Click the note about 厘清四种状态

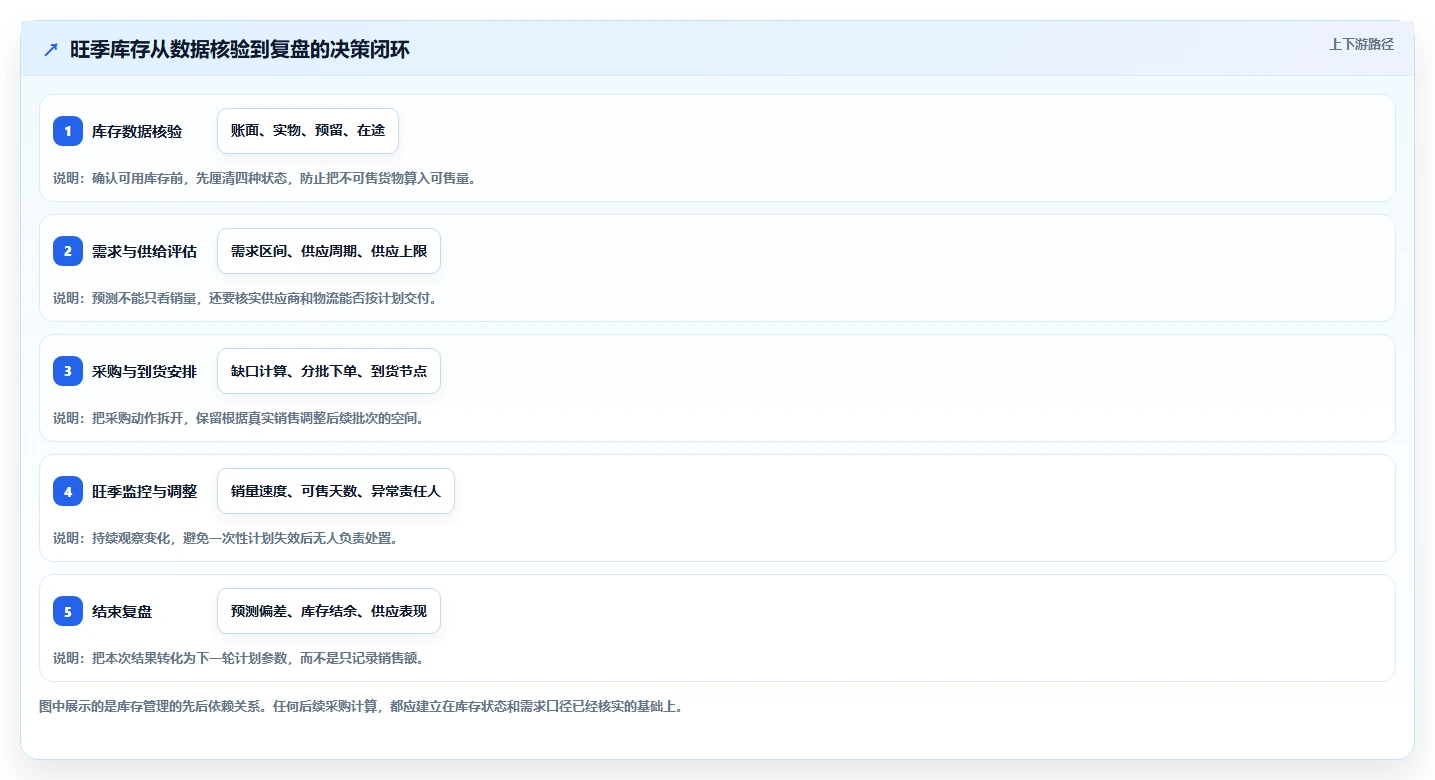click(264, 178)
